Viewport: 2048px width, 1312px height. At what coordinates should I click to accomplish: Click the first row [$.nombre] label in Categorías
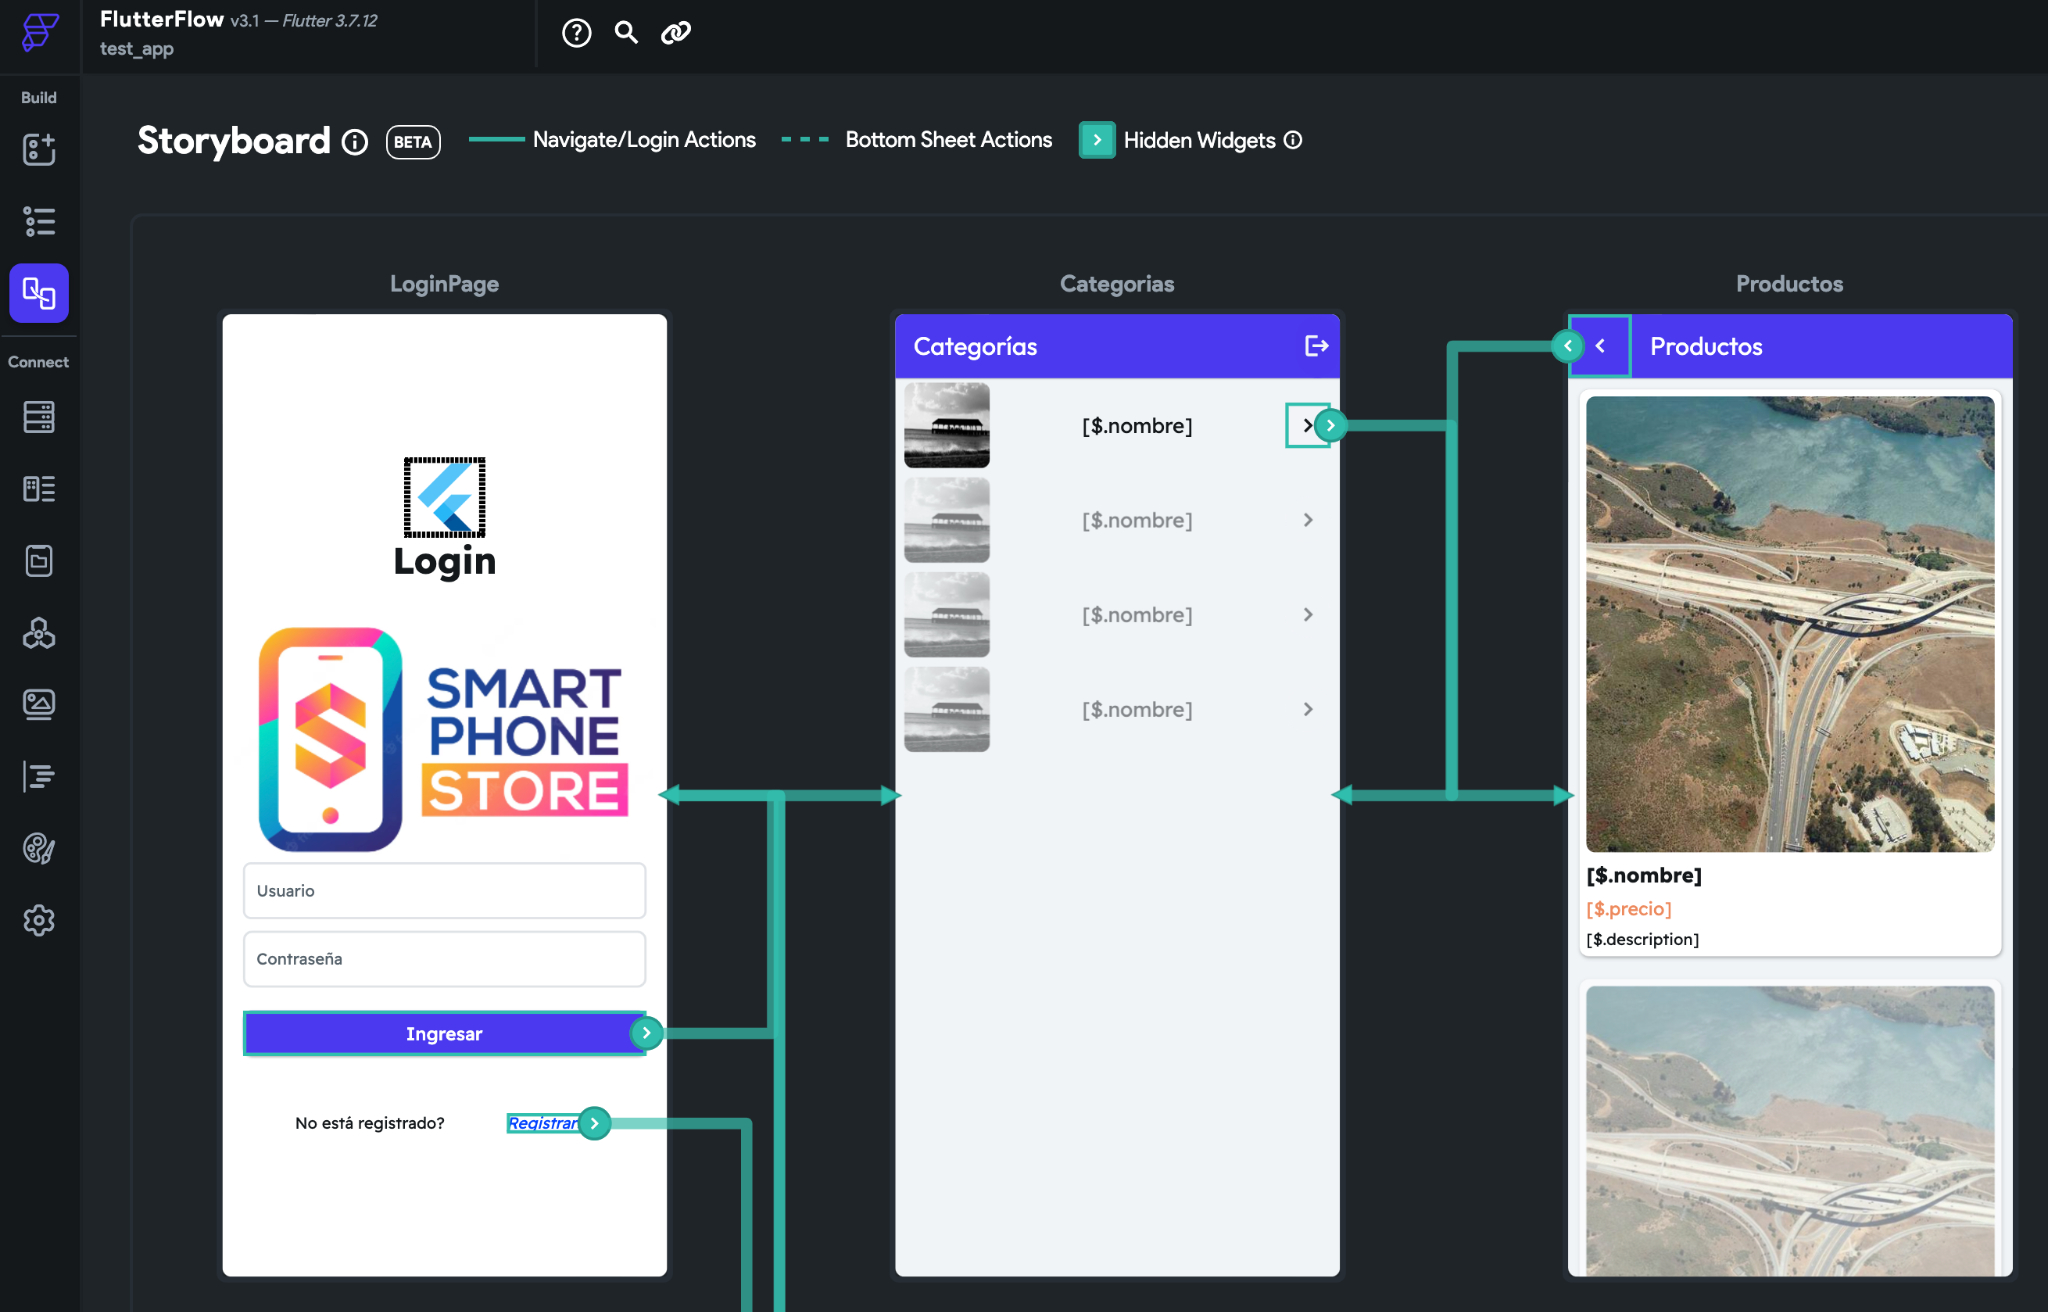click(1137, 426)
